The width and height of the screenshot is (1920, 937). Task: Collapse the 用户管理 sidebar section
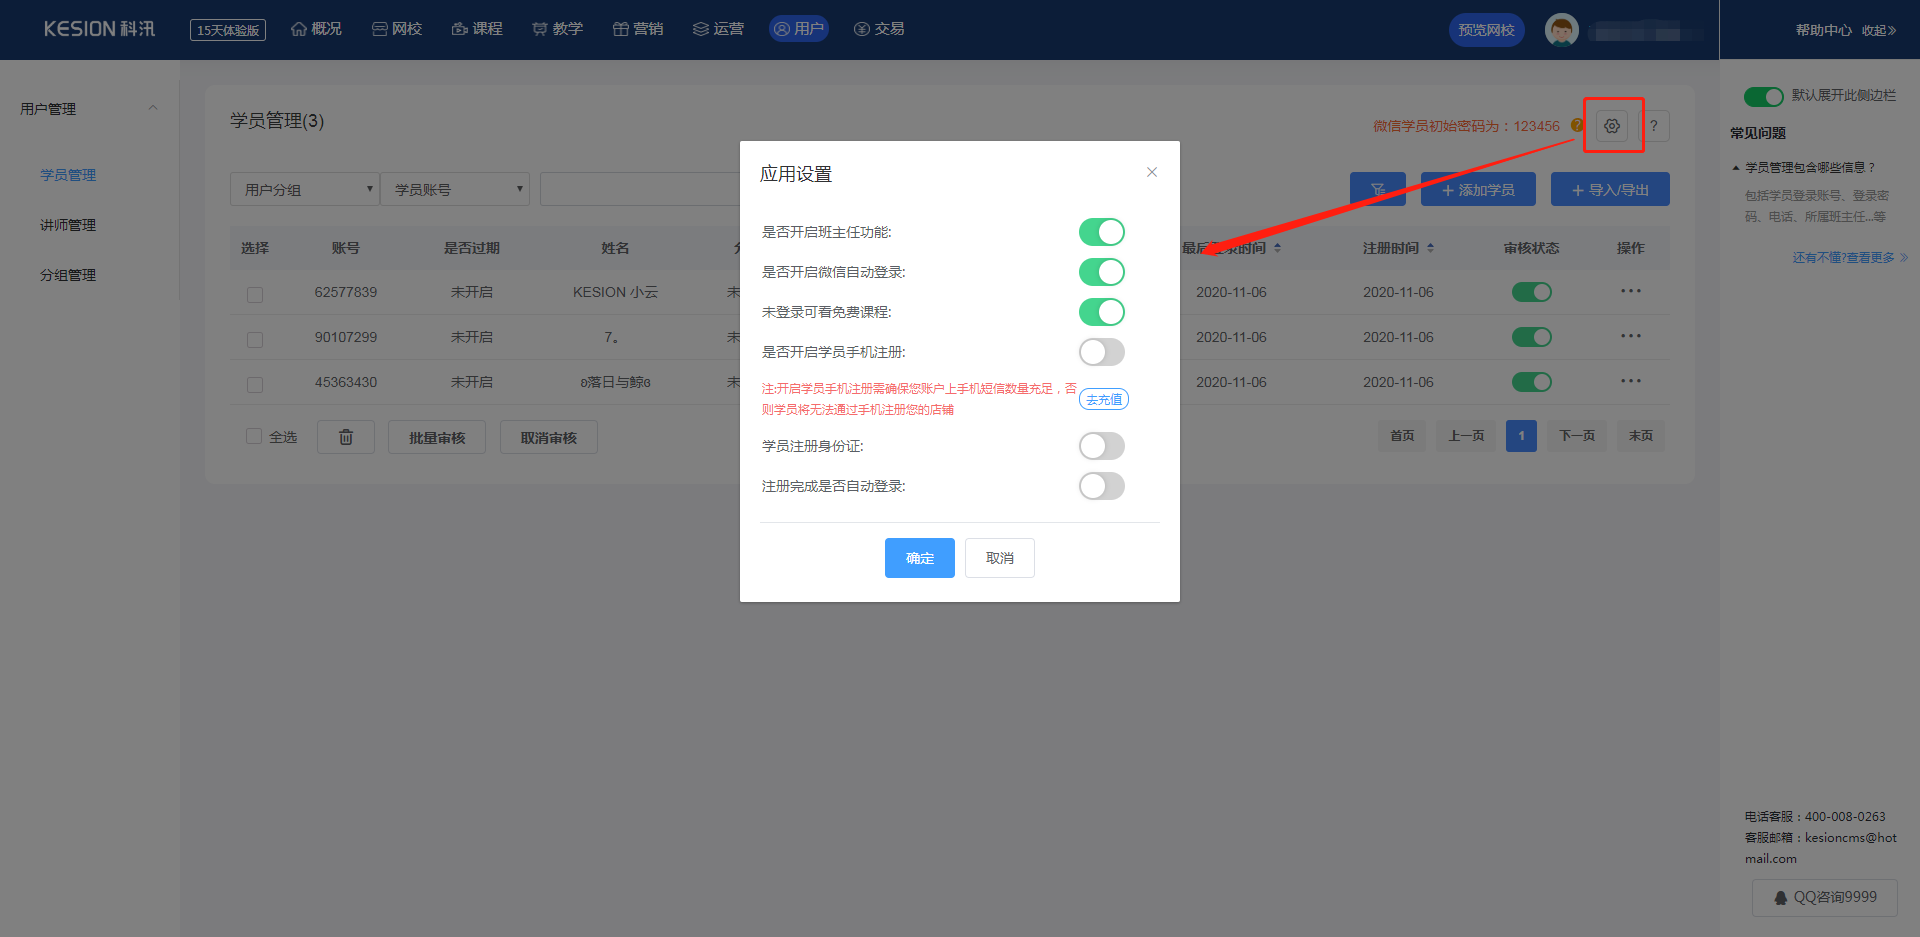[x=152, y=108]
